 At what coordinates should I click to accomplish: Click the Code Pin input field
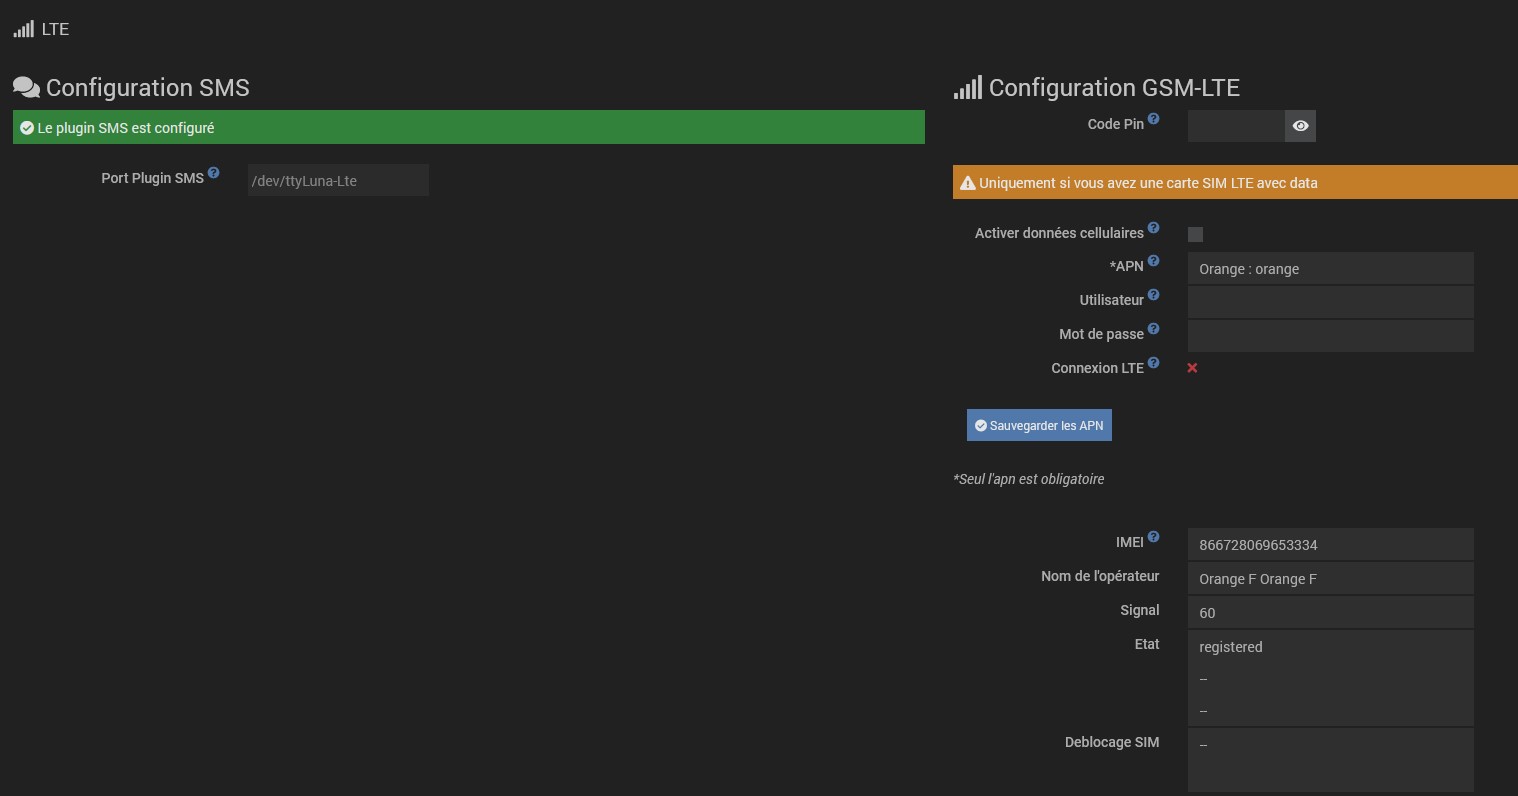(1235, 126)
